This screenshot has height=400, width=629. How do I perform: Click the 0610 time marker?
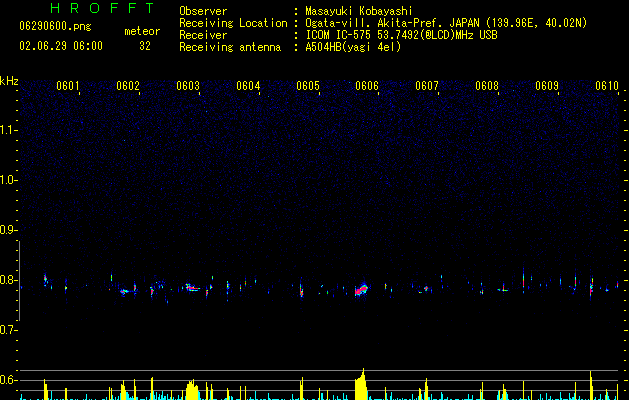pyautogui.click(x=607, y=86)
